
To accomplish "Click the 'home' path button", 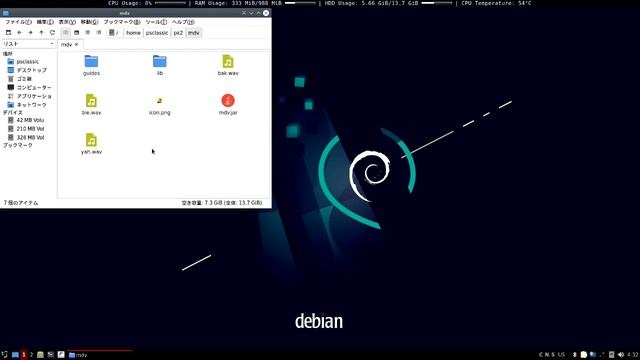I will pos(133,33).
